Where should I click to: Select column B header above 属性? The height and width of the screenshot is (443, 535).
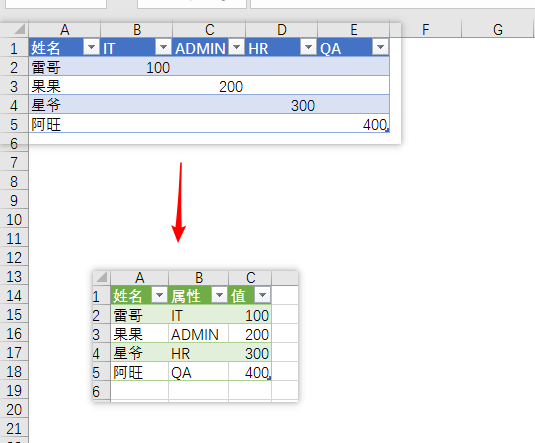(x=199, y=278)
